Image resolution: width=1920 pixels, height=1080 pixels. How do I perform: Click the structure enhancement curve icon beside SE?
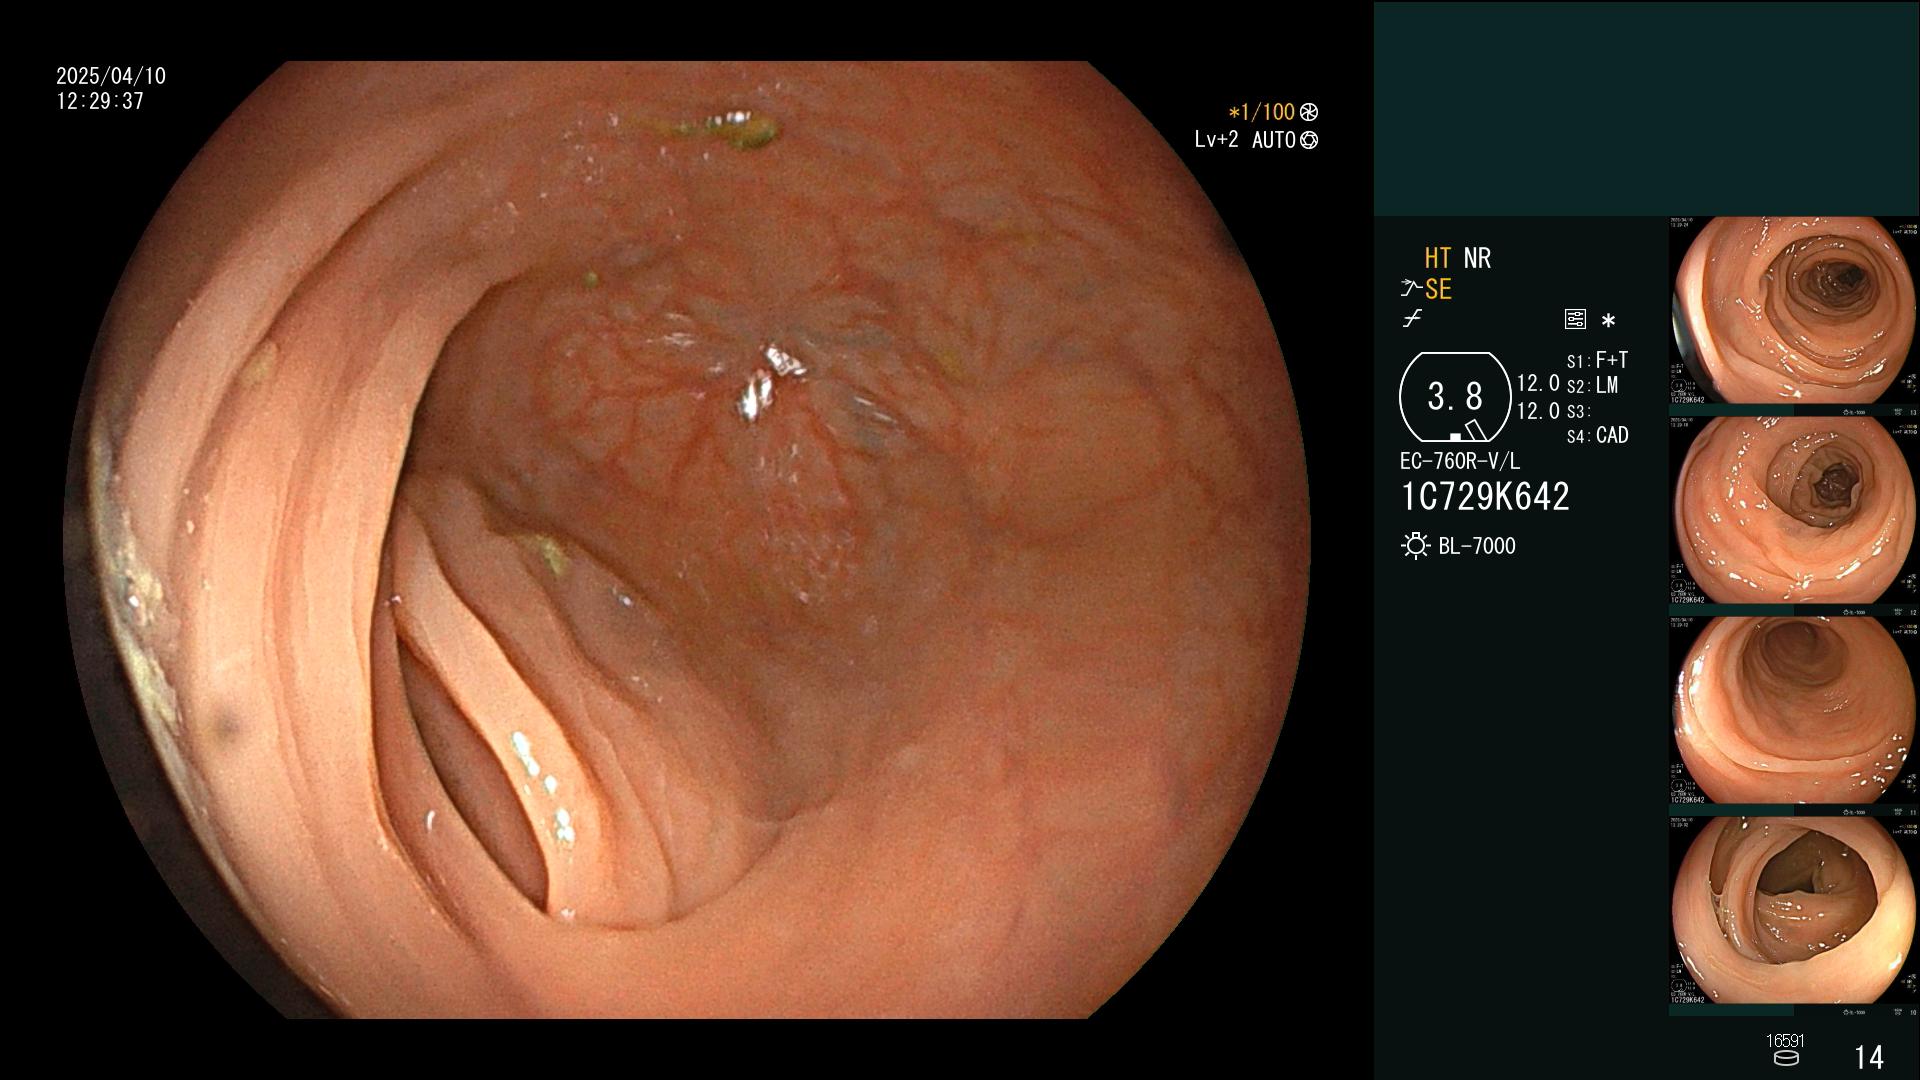point(1411,289)
